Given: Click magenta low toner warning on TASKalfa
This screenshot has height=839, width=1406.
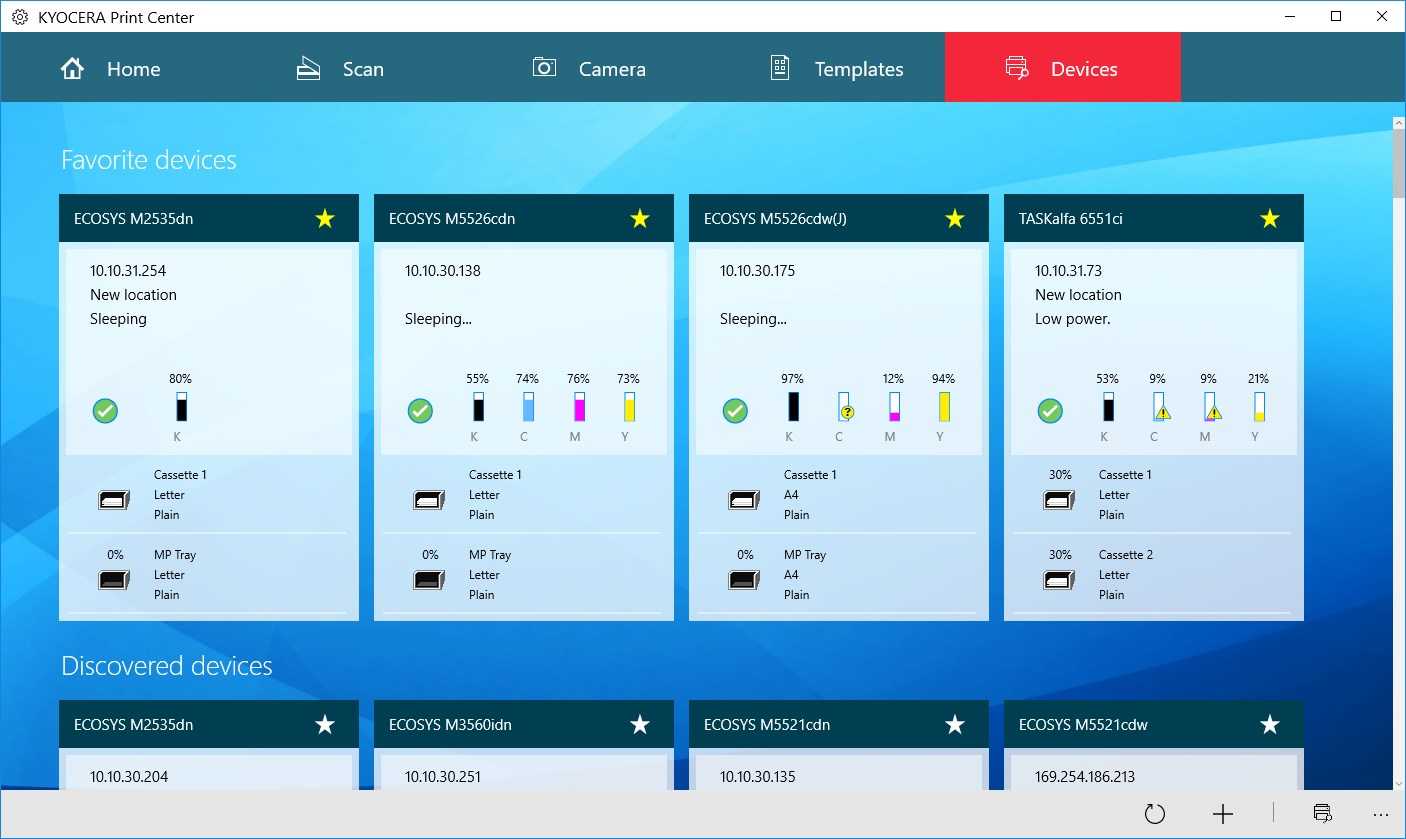Looking at the screenshot, I should pyautogui.click(x=1213, y=412).
